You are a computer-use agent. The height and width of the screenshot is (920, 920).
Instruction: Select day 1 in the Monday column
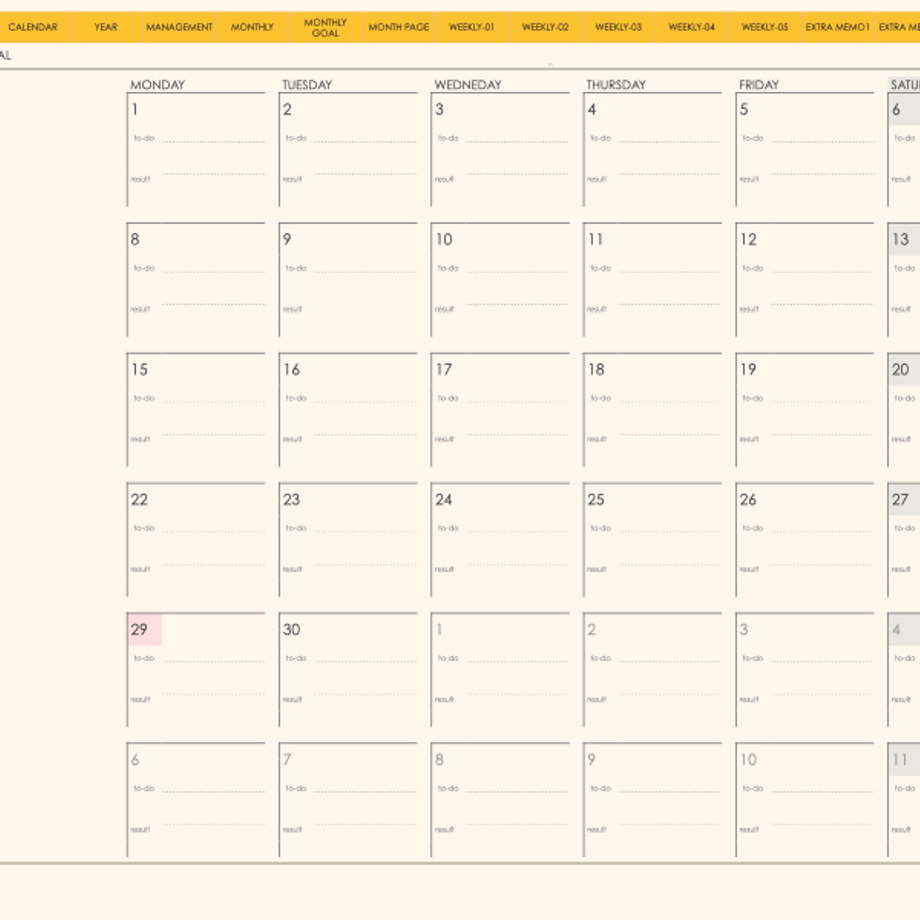point(135,109)
